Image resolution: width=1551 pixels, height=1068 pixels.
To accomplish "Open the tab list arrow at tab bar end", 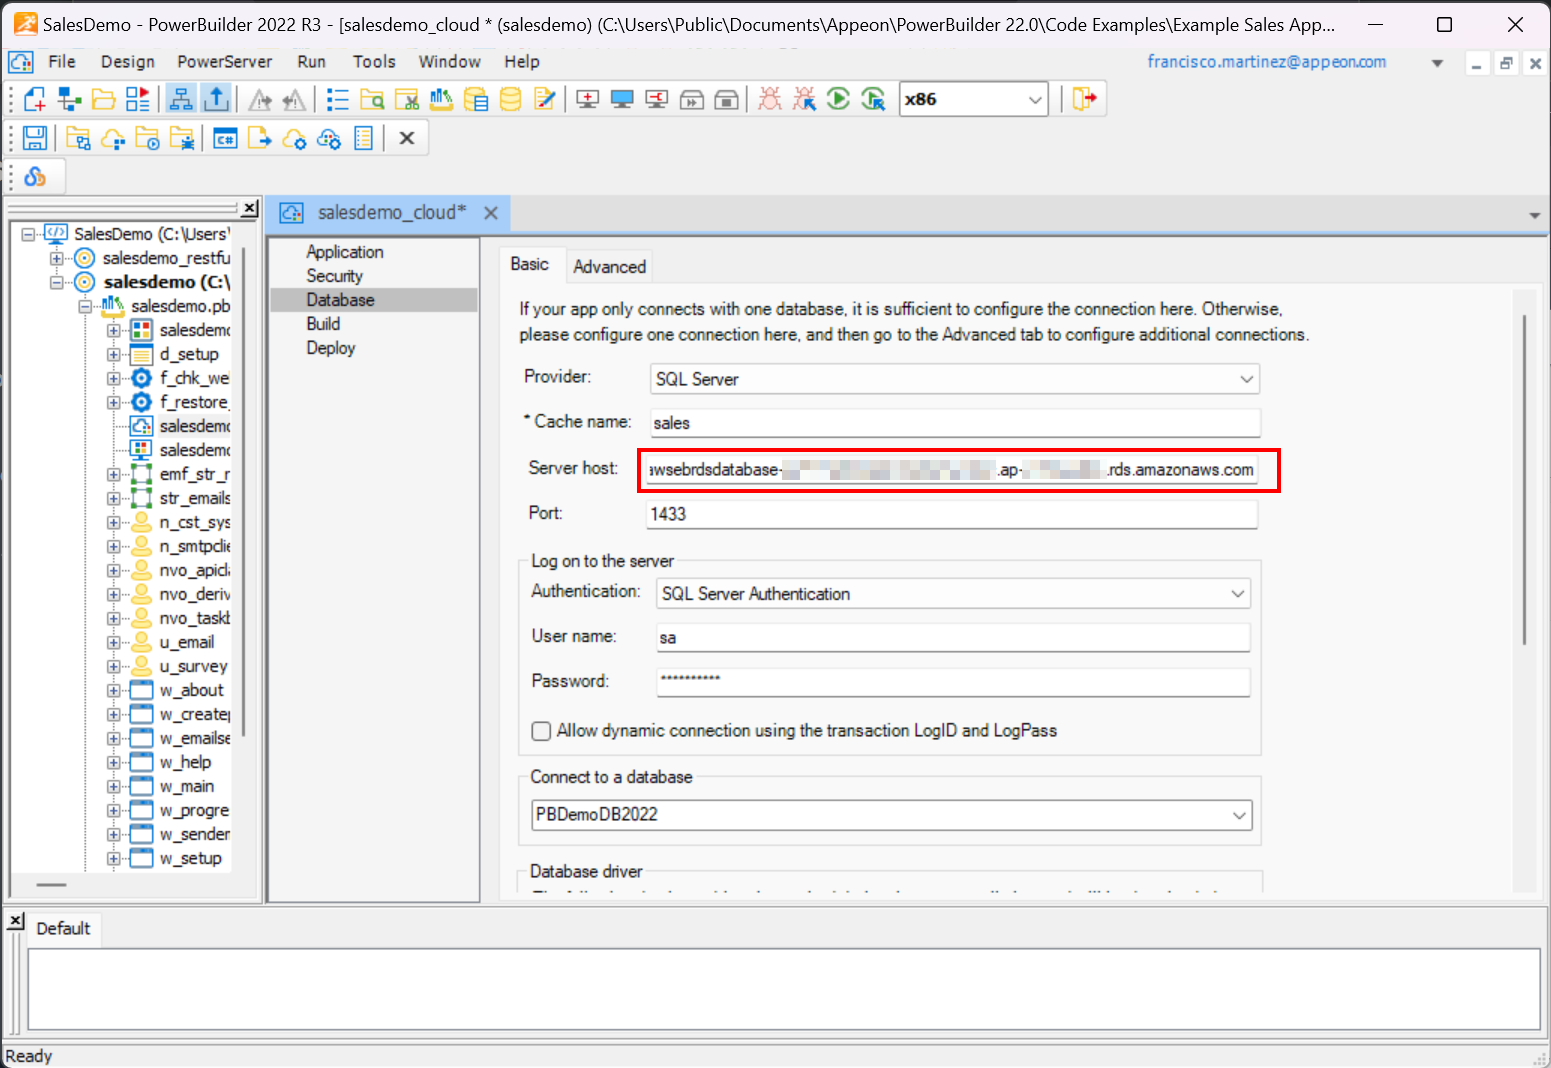I will click(x=1534, y=215).
